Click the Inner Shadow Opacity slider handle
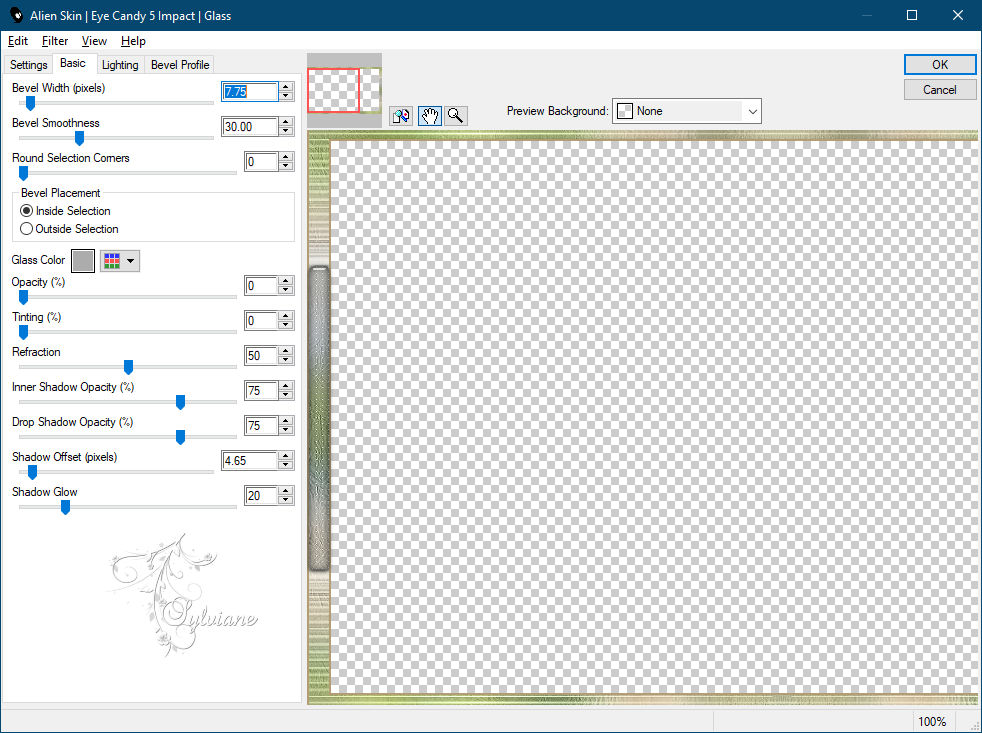Screen dimensions: 982x733 click(180, 402)
